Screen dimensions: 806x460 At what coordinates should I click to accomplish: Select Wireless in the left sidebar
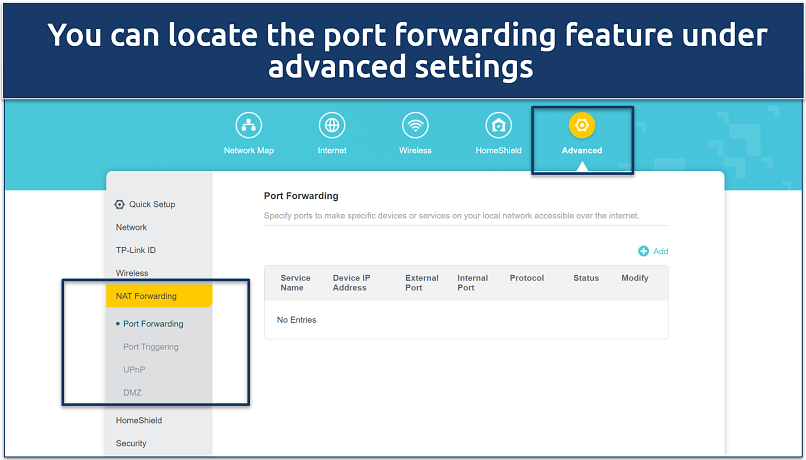pyautogui.click(x=132, y=273)
